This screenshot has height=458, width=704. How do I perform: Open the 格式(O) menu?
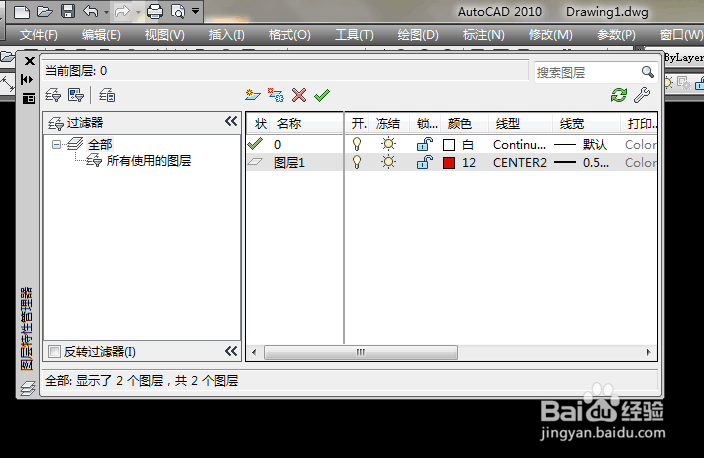pyautogui.click(x=289, y=35)
